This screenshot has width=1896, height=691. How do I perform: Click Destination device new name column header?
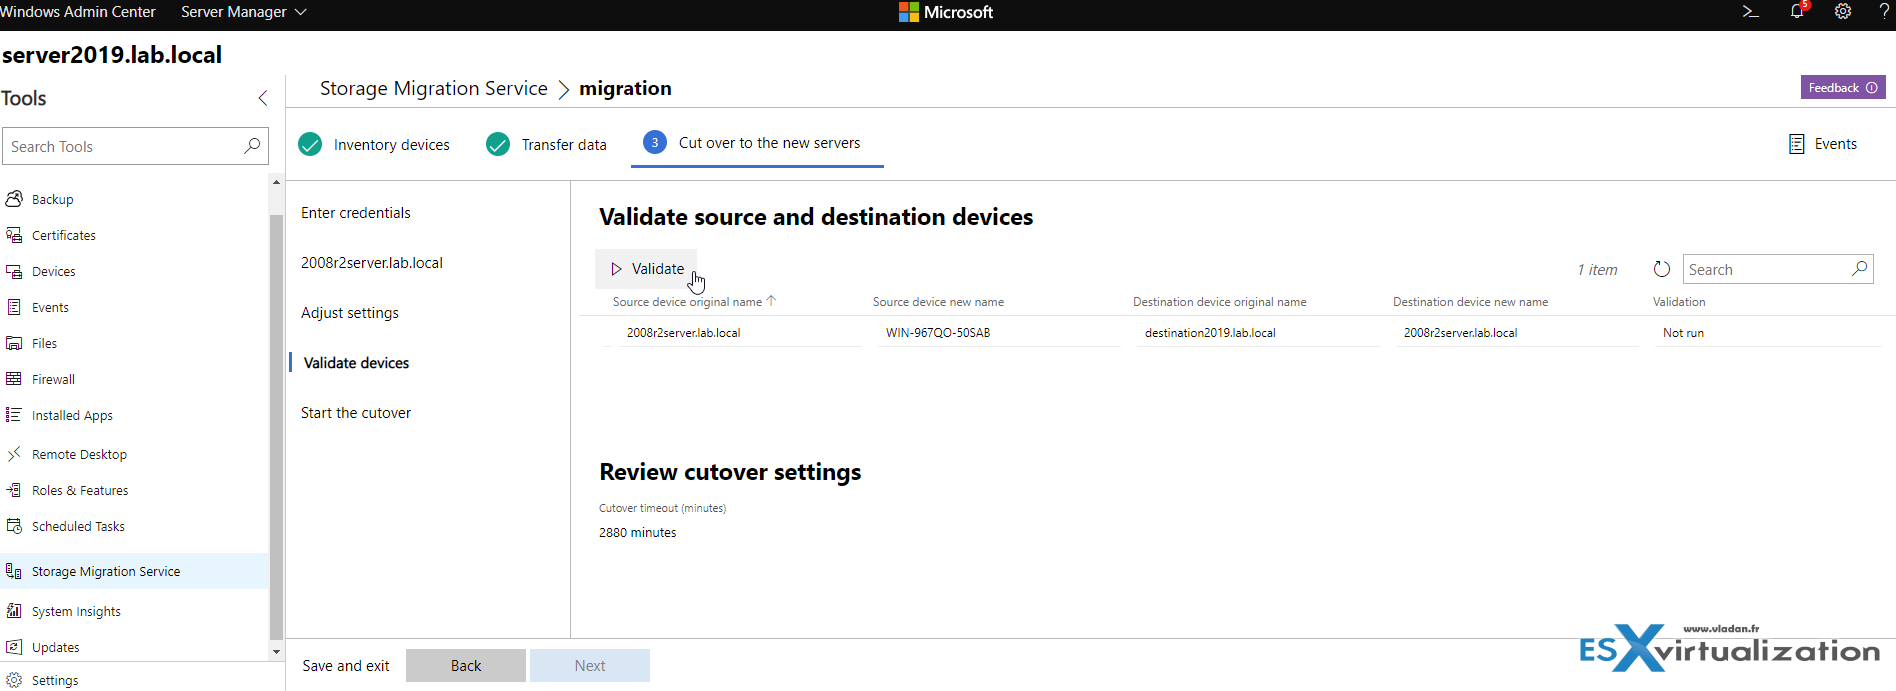(1470, 302)
